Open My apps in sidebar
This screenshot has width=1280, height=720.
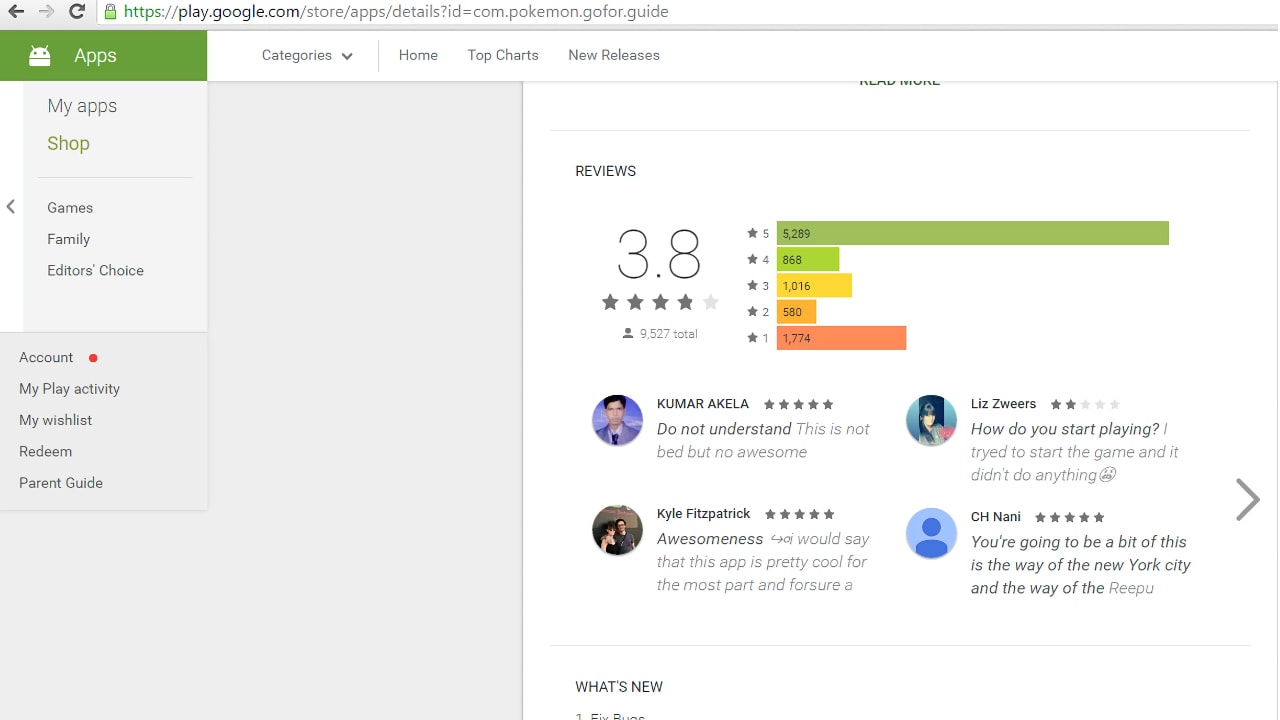pos(82,106)
